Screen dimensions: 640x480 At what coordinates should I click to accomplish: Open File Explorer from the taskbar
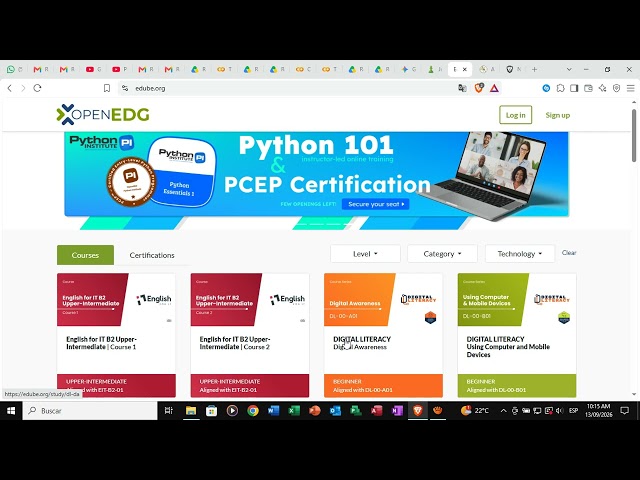click(191, 411)
